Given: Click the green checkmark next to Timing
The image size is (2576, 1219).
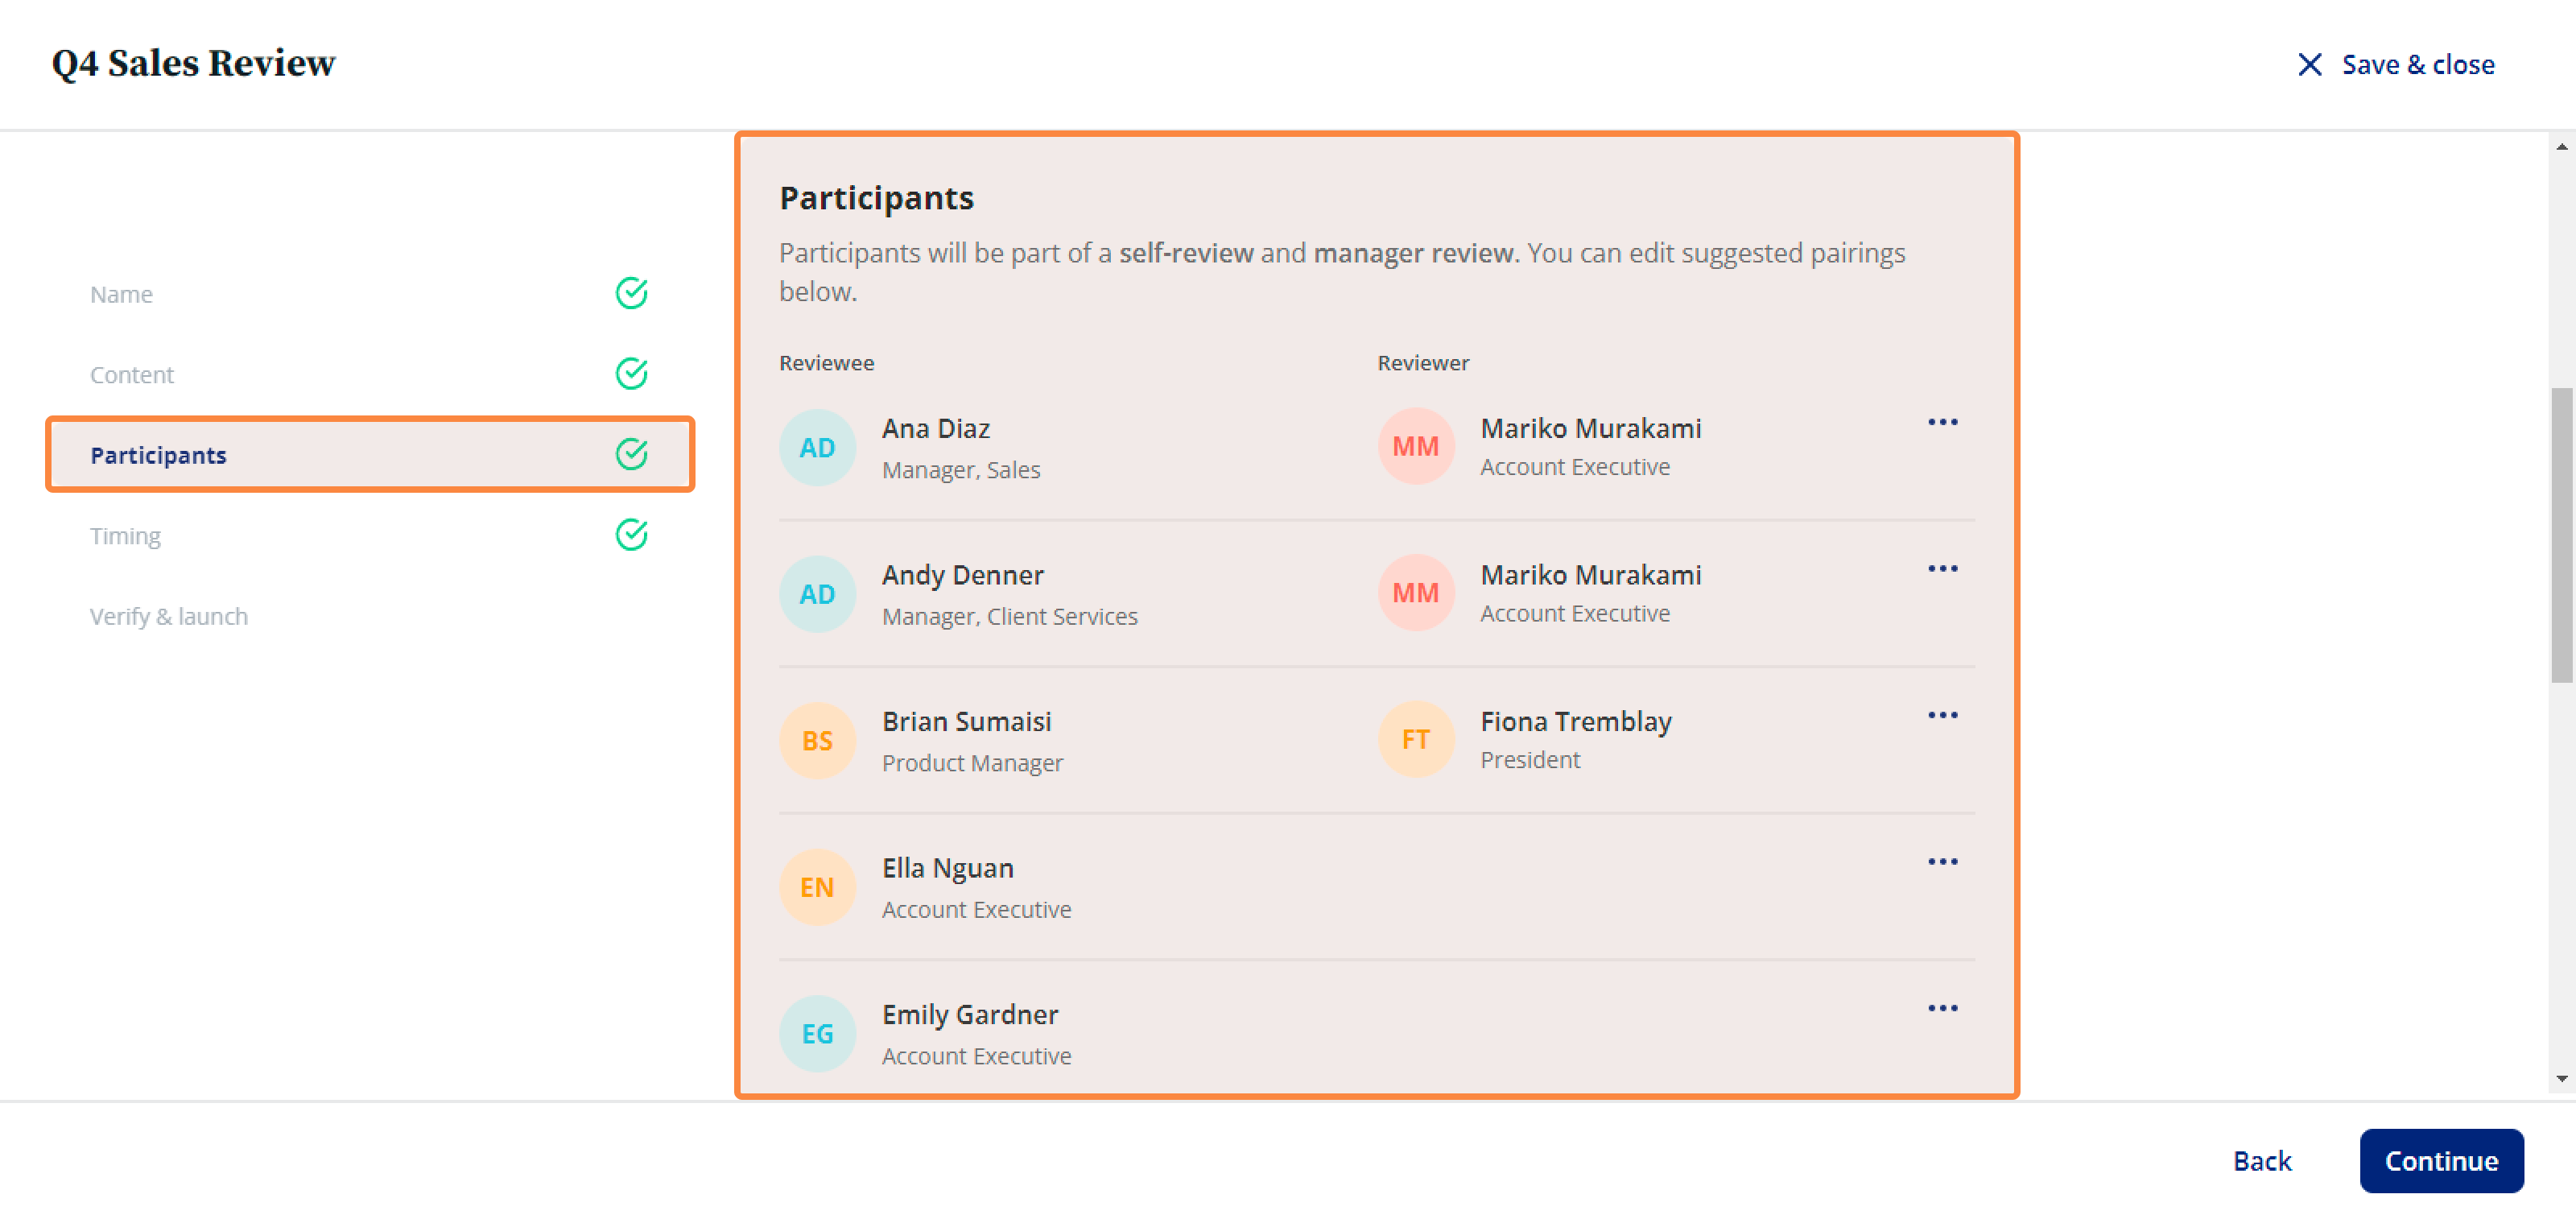Looking at the screenshot, I should (631, 535).
